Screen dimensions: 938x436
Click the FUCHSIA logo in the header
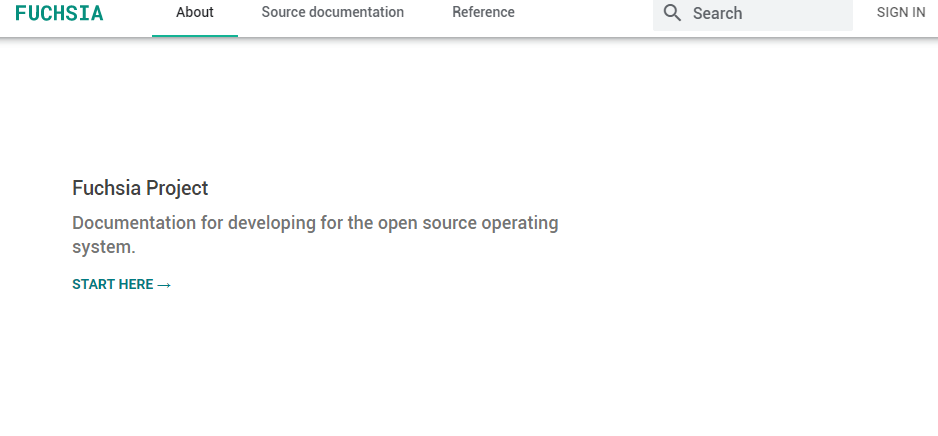(x=59, y=13)
